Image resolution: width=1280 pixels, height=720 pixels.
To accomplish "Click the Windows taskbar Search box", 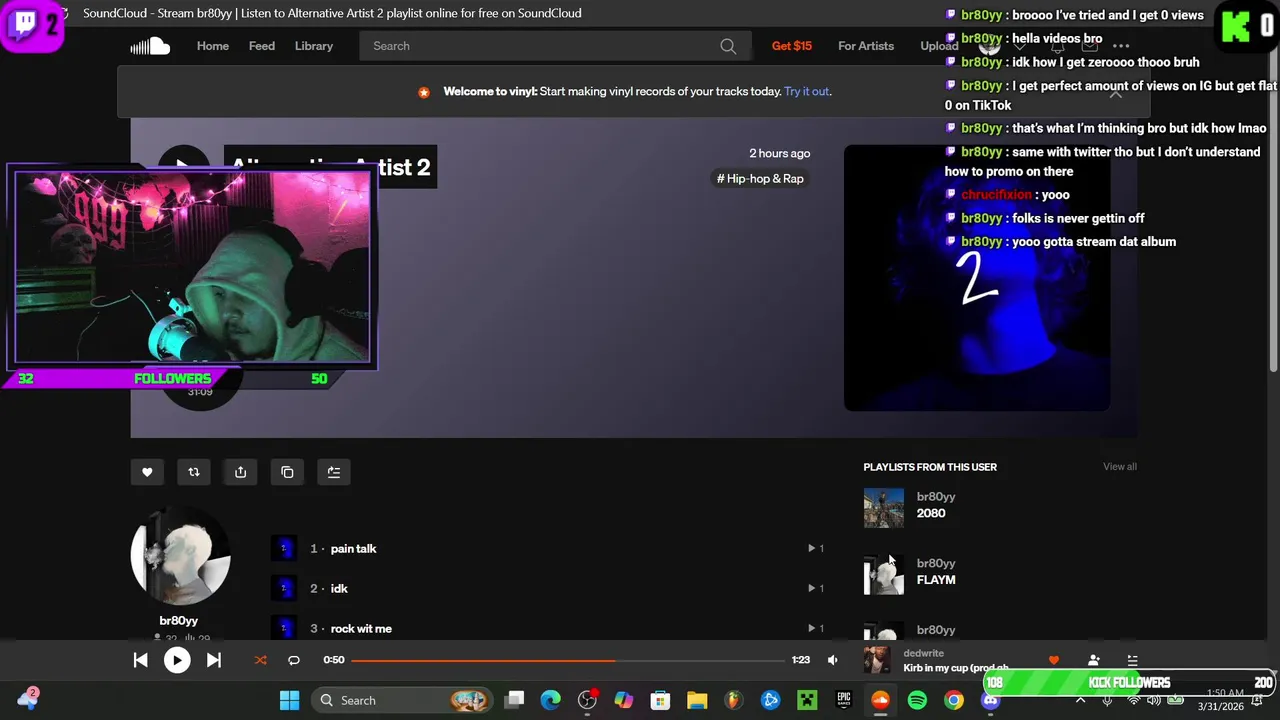I will click(x=401, y=700).
